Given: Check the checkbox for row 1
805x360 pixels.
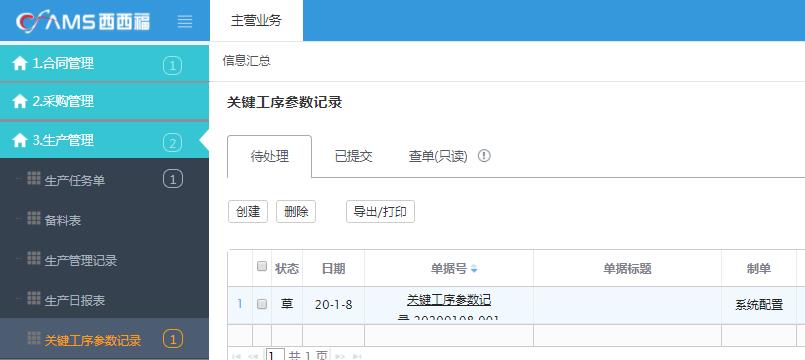Looking at the screenshot, I should [x=262, y=304].
